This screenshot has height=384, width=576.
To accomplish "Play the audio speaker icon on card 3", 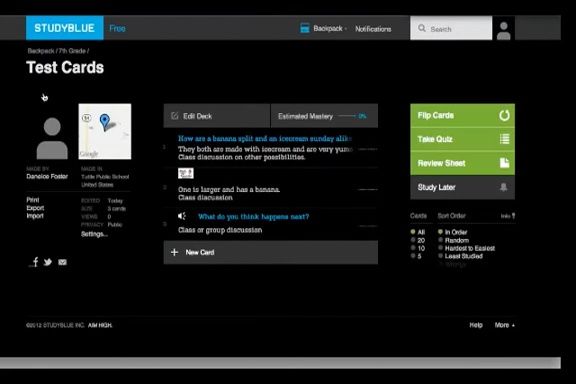I will pyautogui.click(x=182, y=216).
